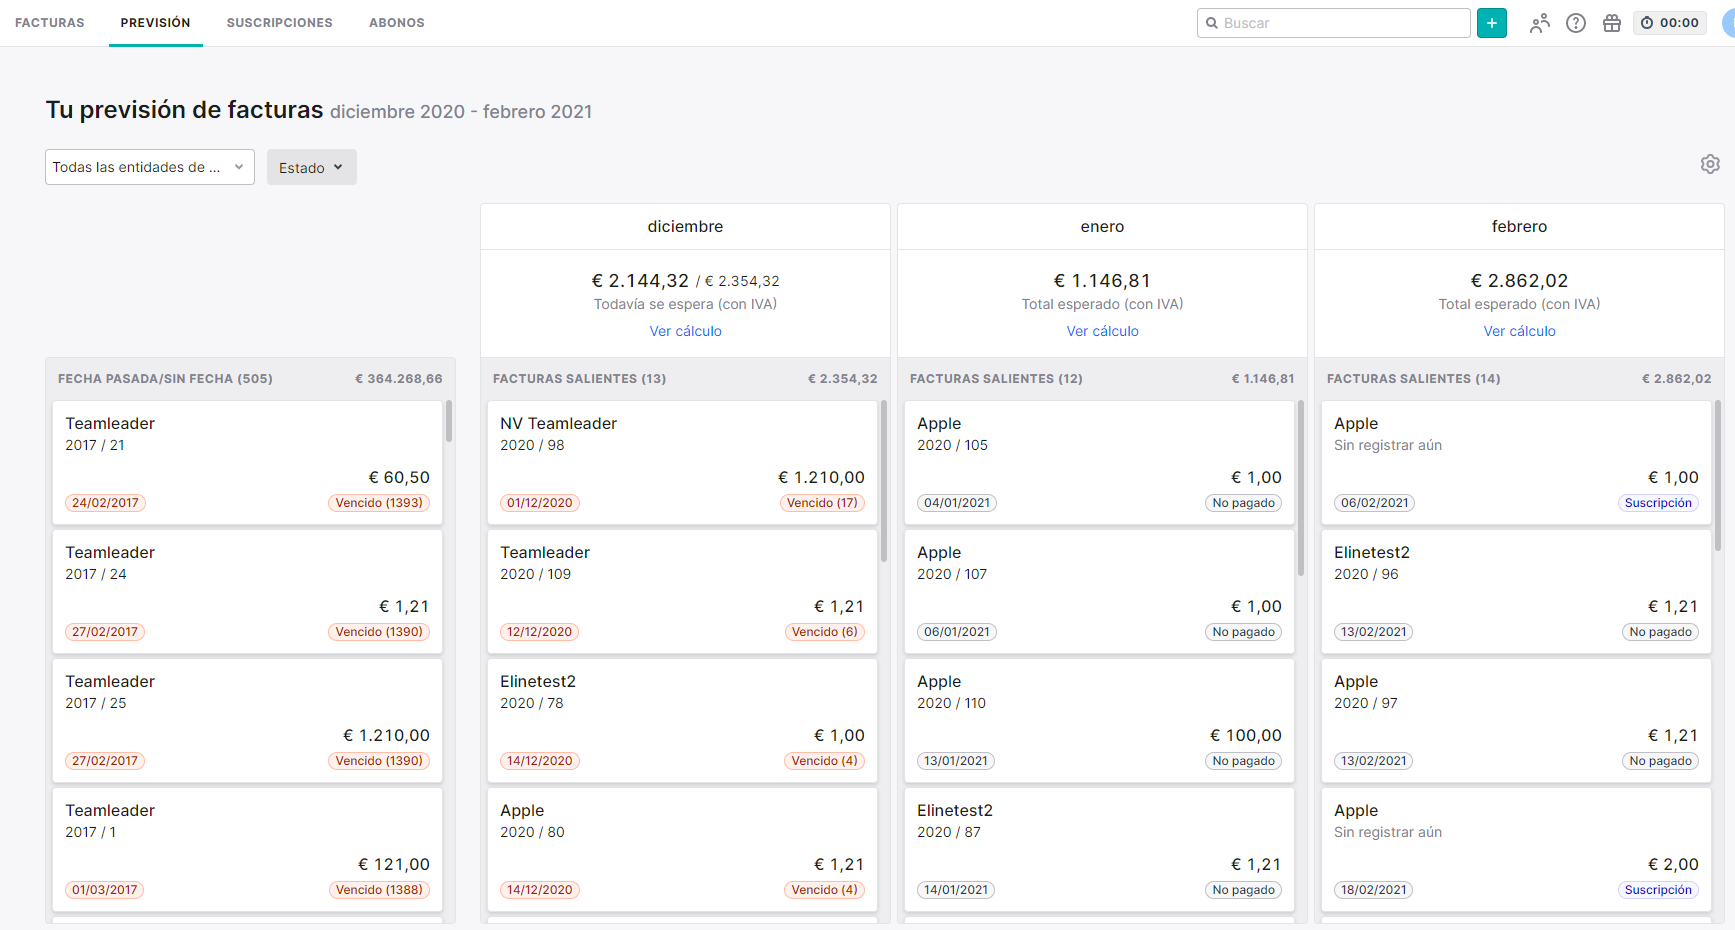Viewport: 1735px width, 930px height.
Task: Open Elinetest2 invoice 2020 / 87 card
Action: click(1099, 849)
